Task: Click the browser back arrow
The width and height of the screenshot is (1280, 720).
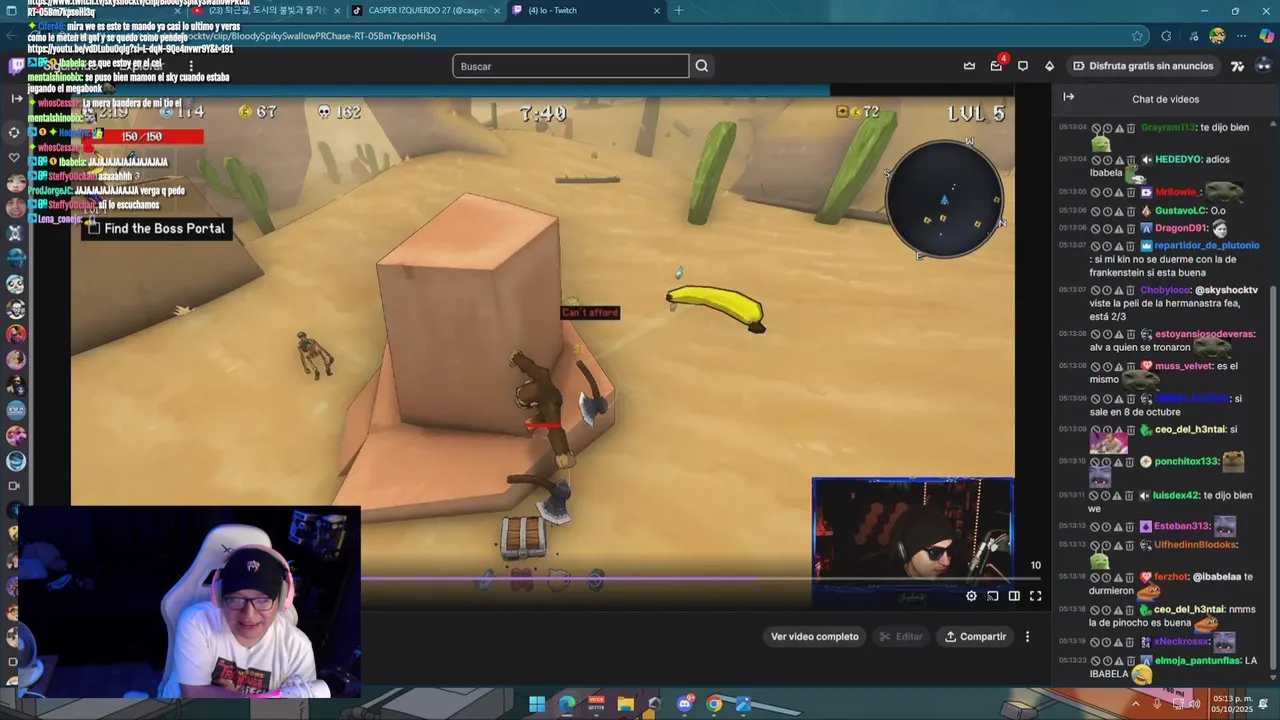Action: point(12,36)
